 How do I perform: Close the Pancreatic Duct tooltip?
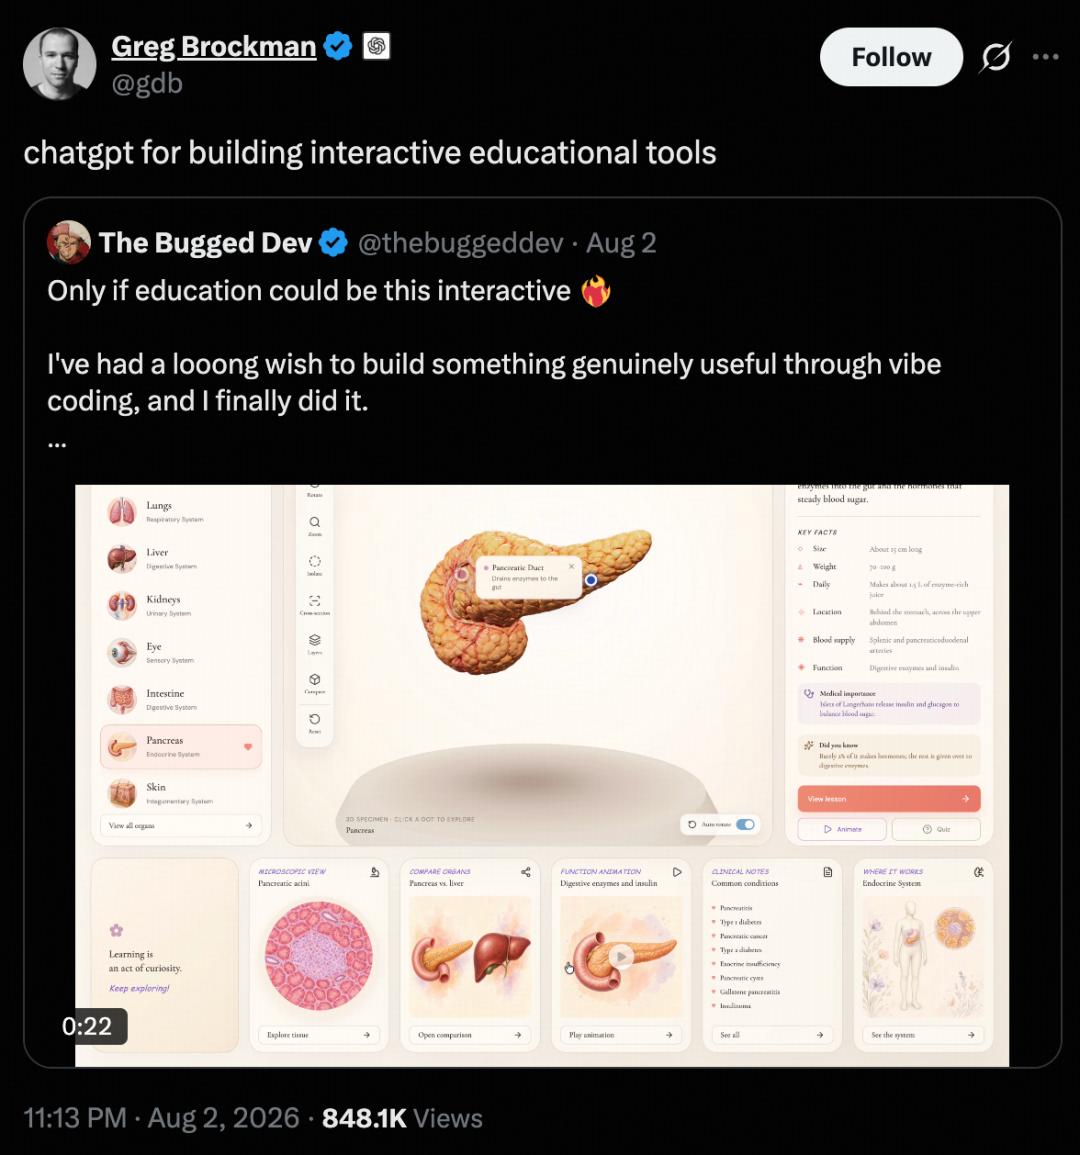click(571, 566)
